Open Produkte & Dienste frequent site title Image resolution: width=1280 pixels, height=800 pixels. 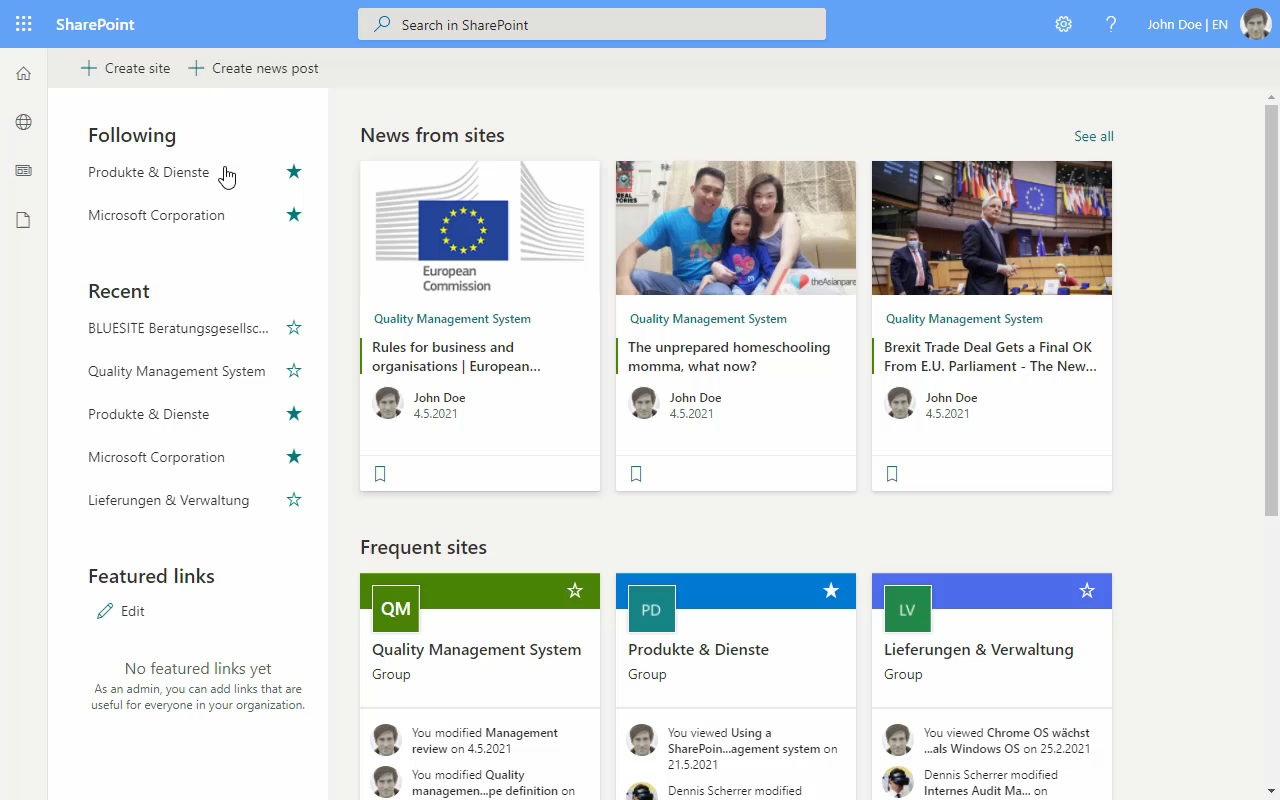[x=698, y=650]
